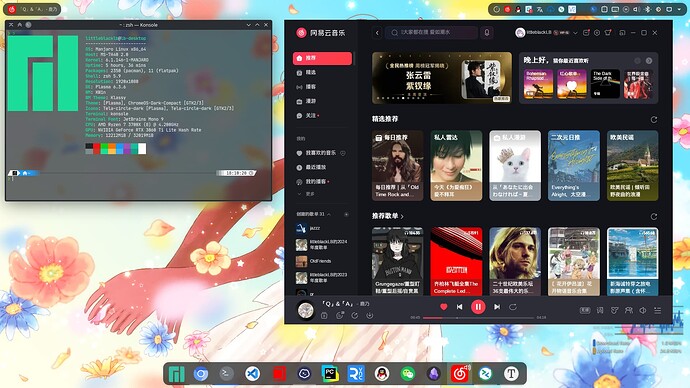Open the lyrics icon in the player bar
This screenshot has height=388, width=690.
point(600,310)
